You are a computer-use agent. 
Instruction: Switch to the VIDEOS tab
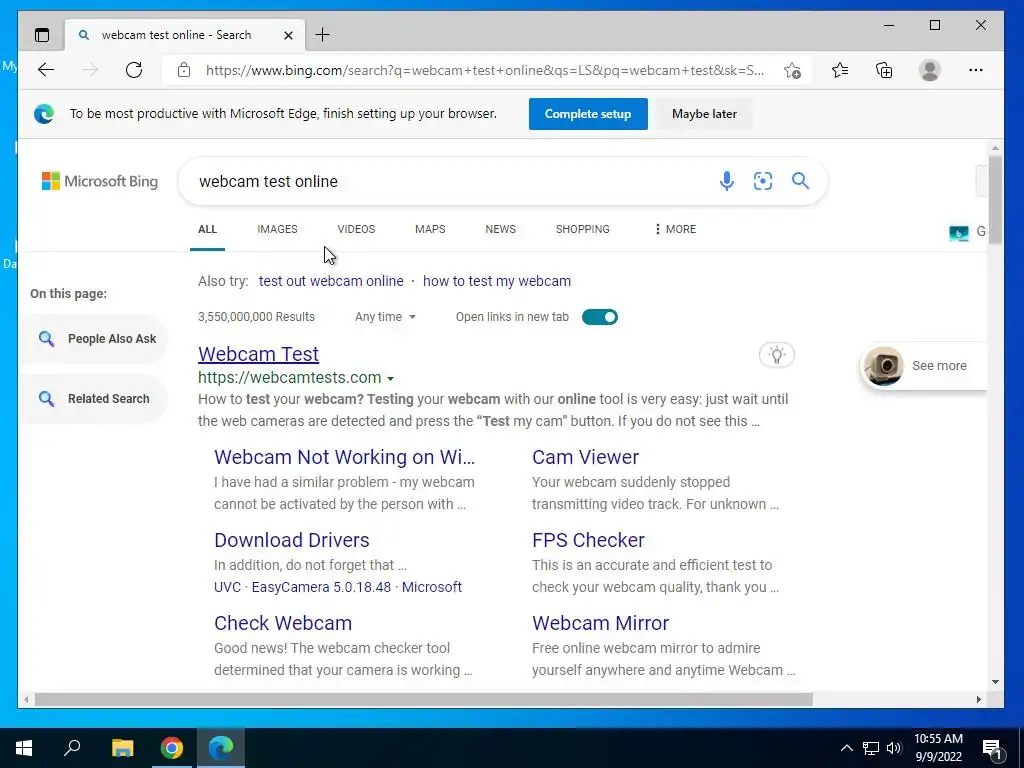click(x=356, y=229)
